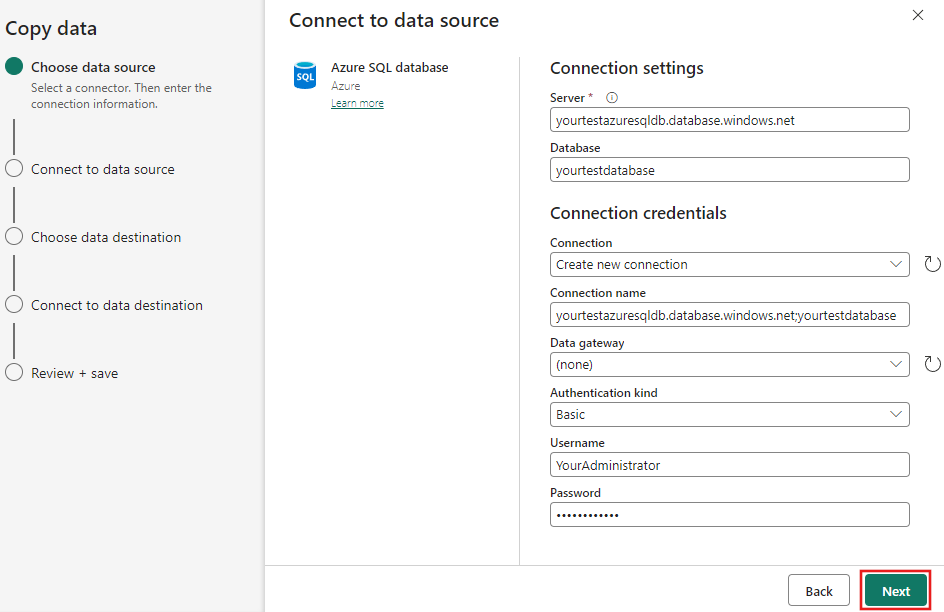Viewport: 944px width, 612px height.
Task: Select the Connect to data destination step circle
Action: [14, 304]
